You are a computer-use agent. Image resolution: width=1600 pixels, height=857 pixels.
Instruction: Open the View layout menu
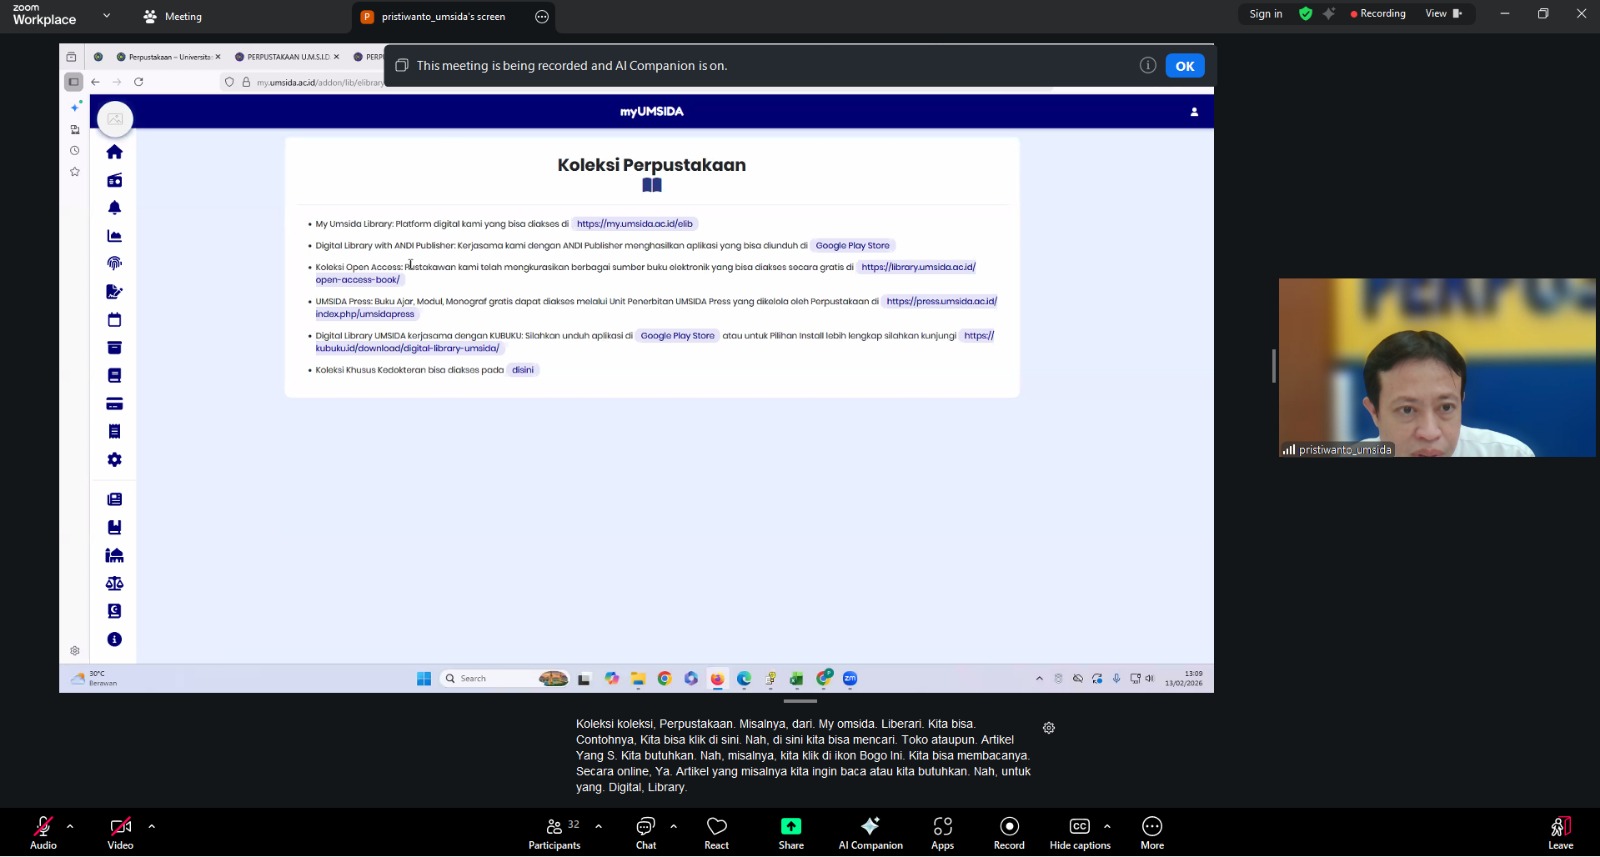(x=1442, y=14)
